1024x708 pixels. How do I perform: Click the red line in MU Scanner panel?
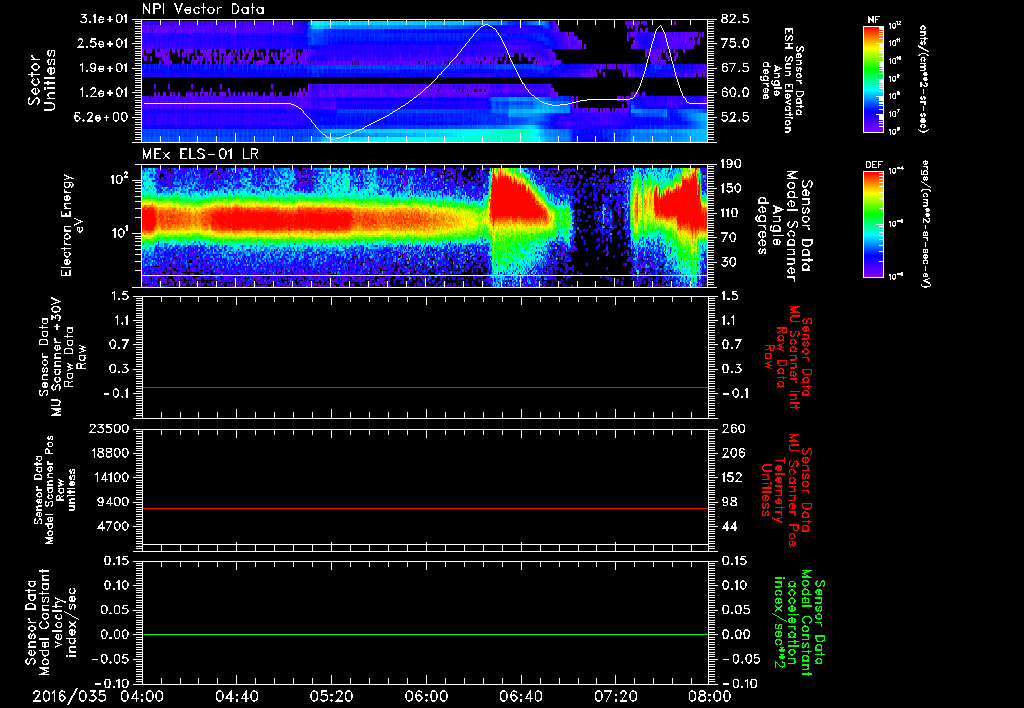pos(424,387)
